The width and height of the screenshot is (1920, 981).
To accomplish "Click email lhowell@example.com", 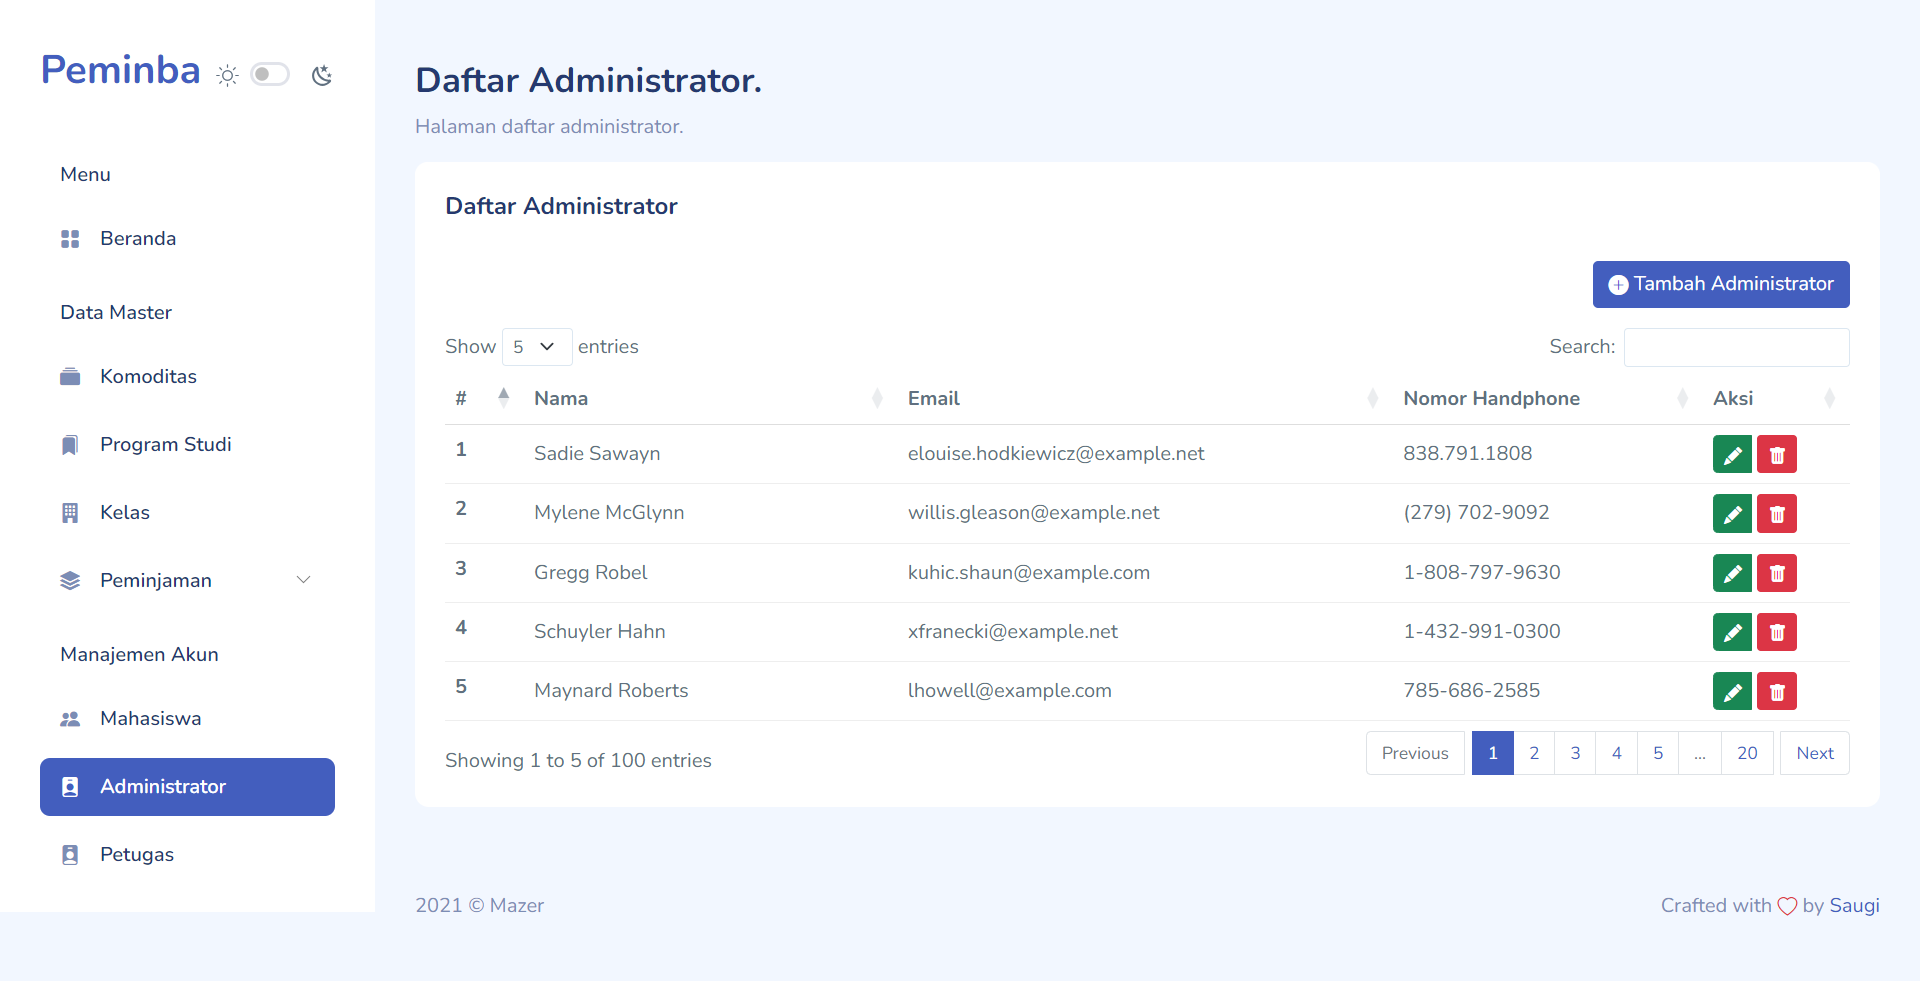I will tap(1010, 691).
